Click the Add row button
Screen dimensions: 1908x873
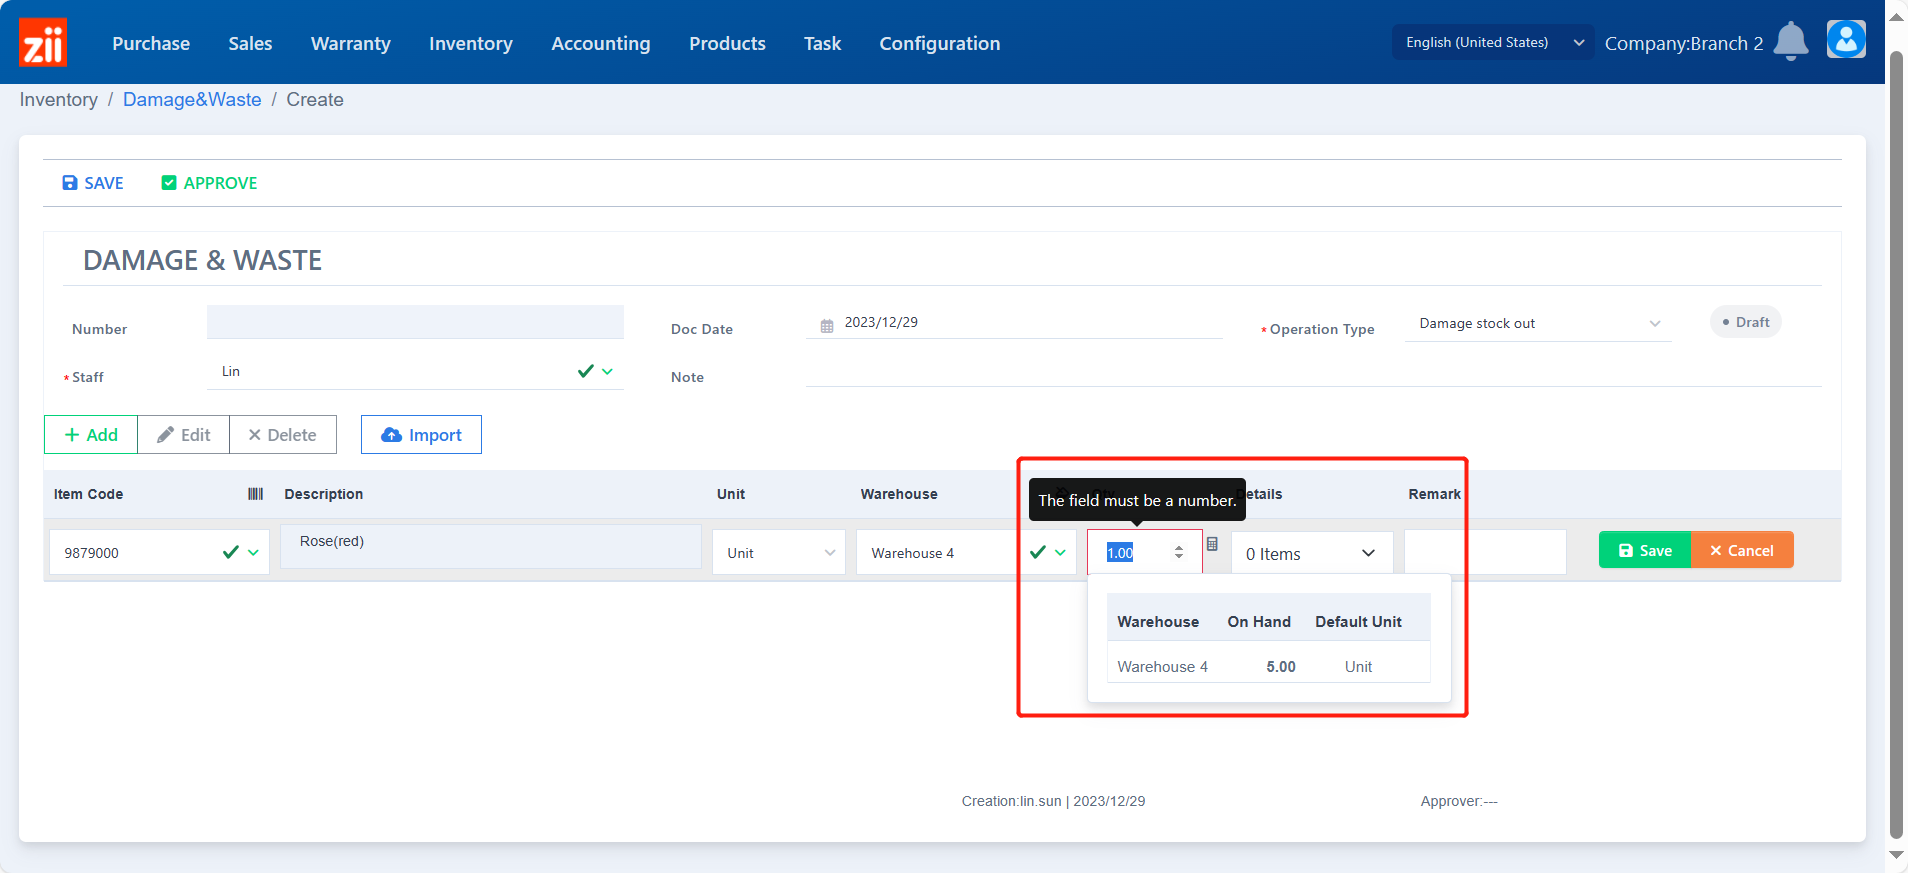click(91, 435)
